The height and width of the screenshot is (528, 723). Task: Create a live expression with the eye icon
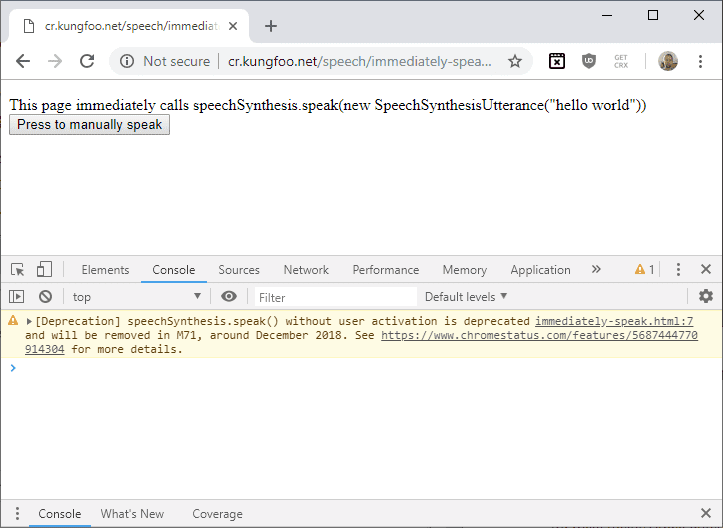click(x=229, y=297)
